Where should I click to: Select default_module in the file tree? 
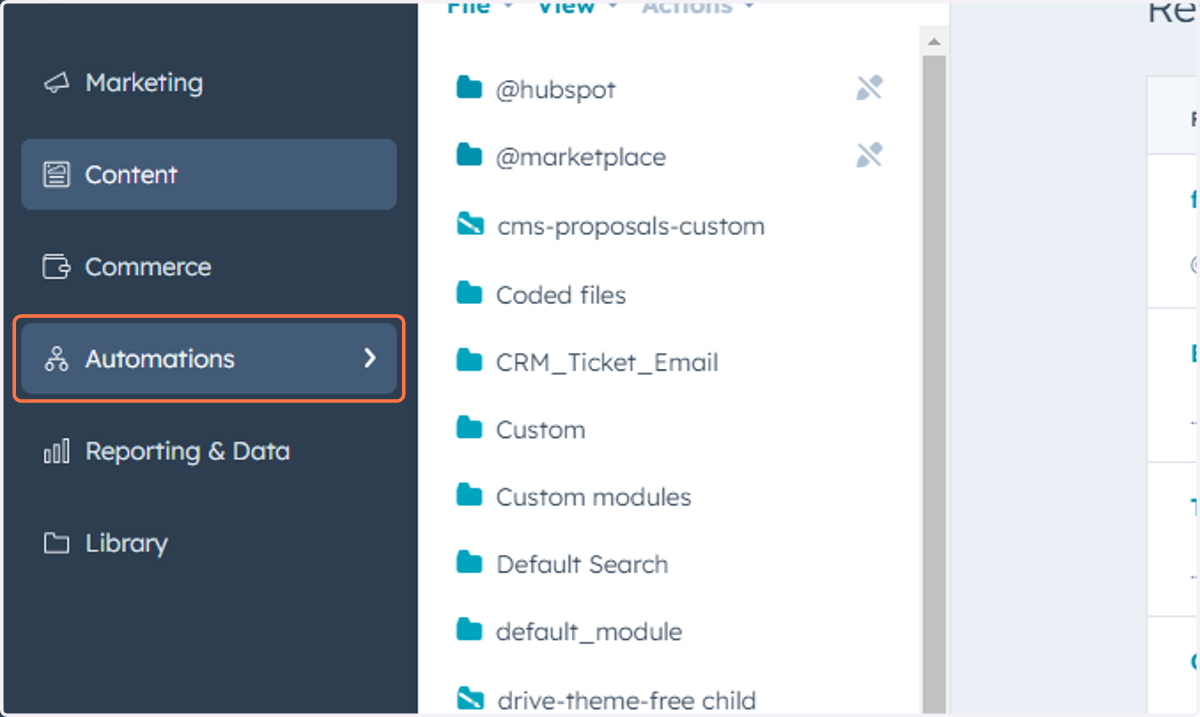(x=589, y=632)
